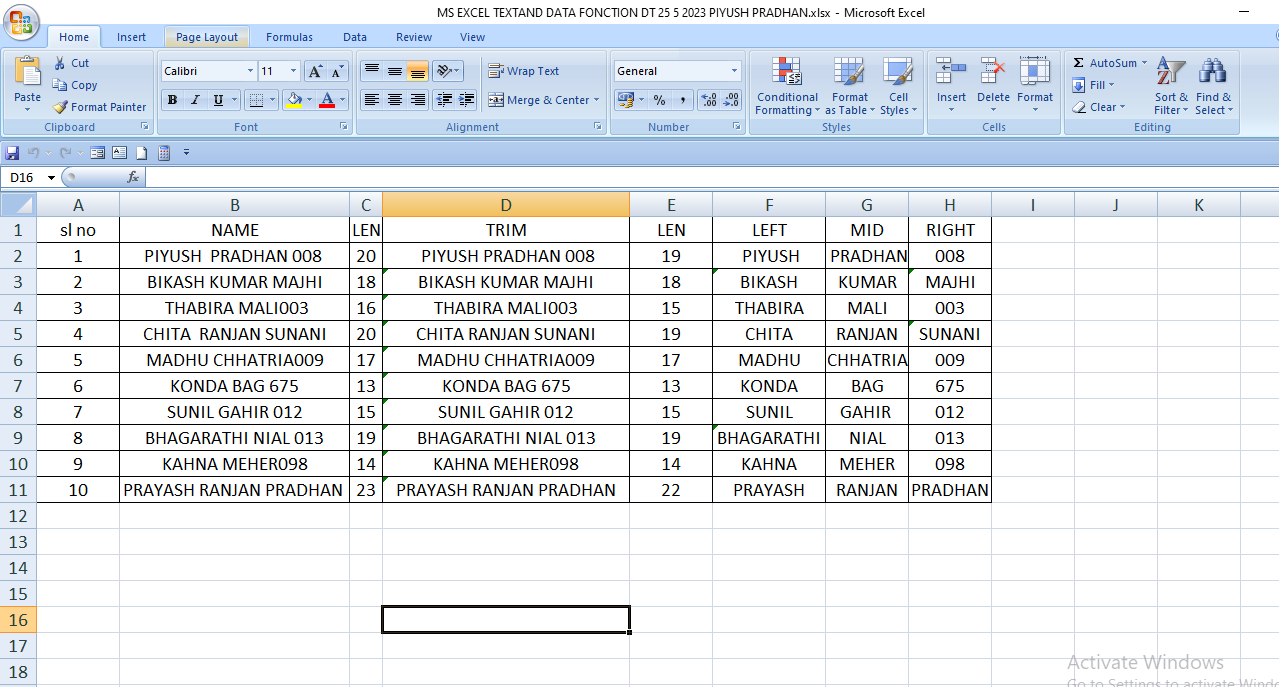Open the Name Box dropdown next to D16
This screenshot has height=687, width=1279.
tap(51, 178)
